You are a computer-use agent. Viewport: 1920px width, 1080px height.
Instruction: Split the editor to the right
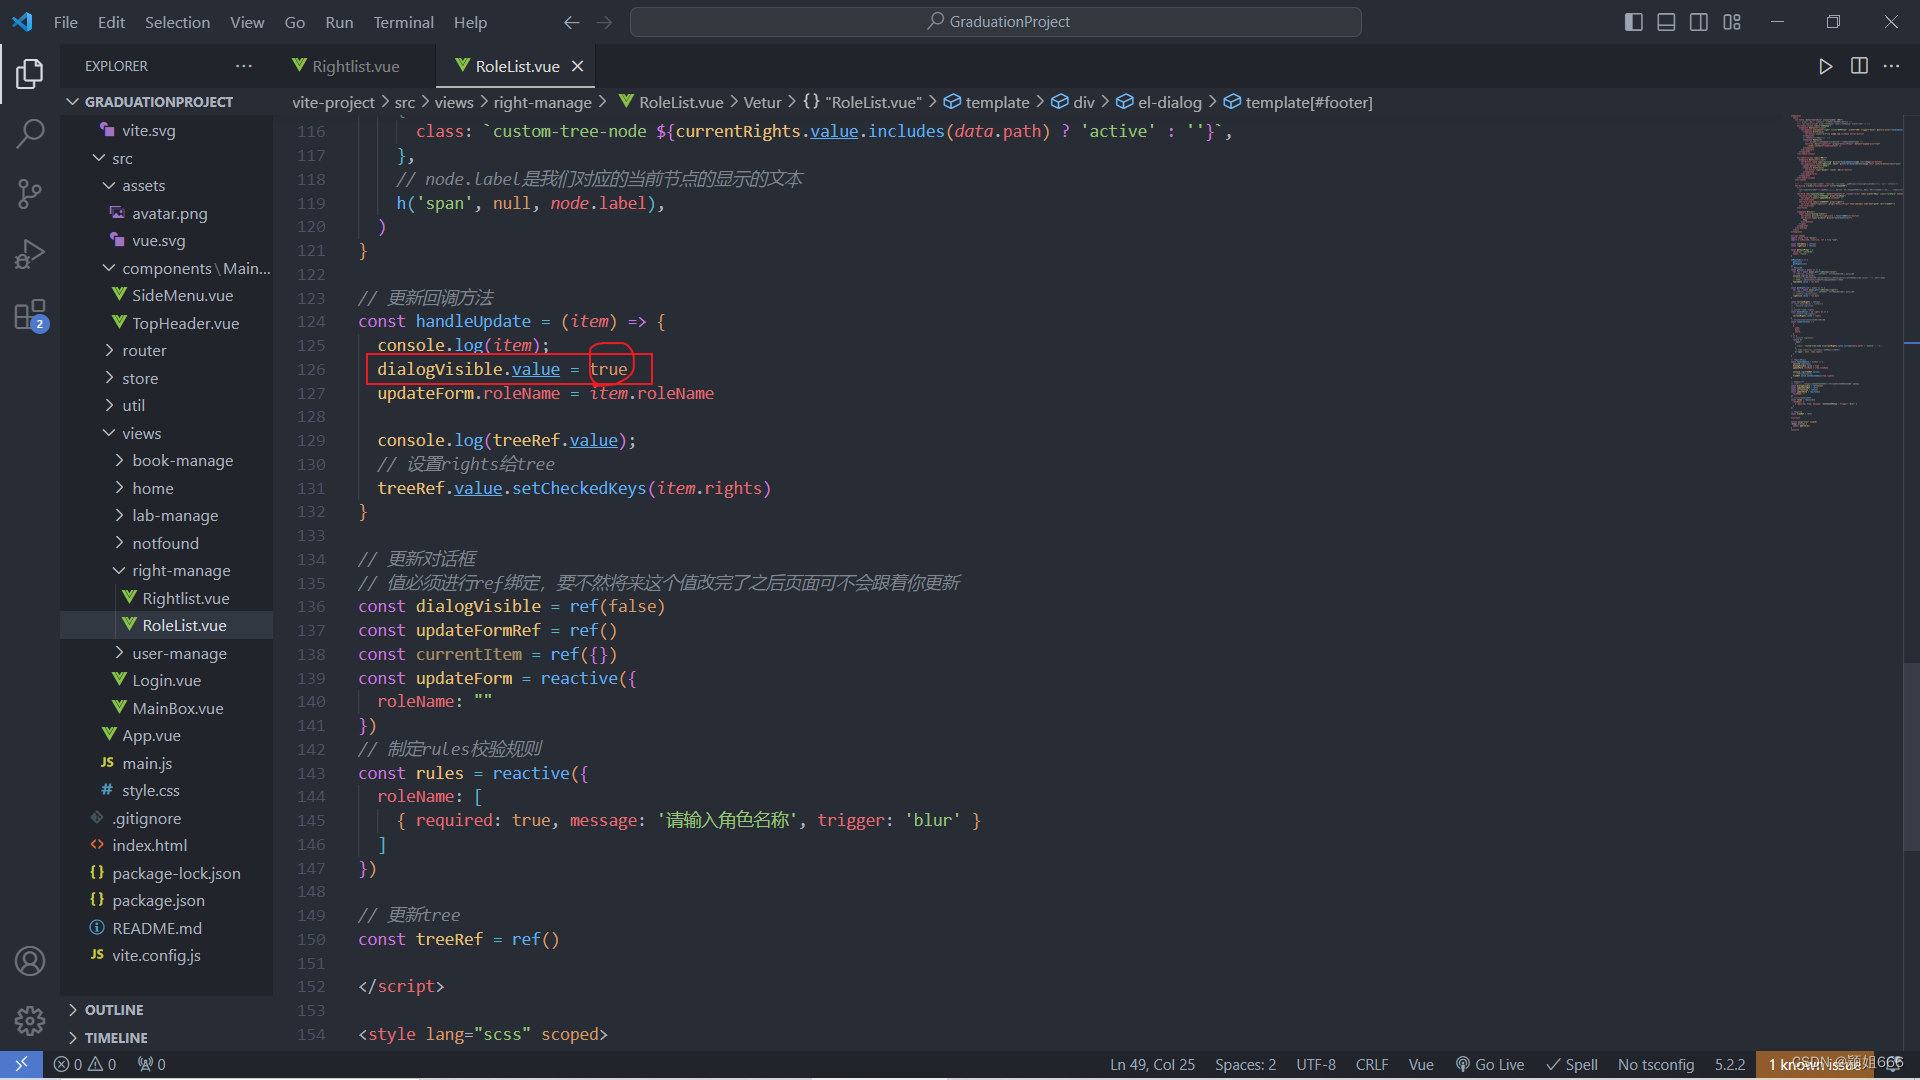[1859, 66]
